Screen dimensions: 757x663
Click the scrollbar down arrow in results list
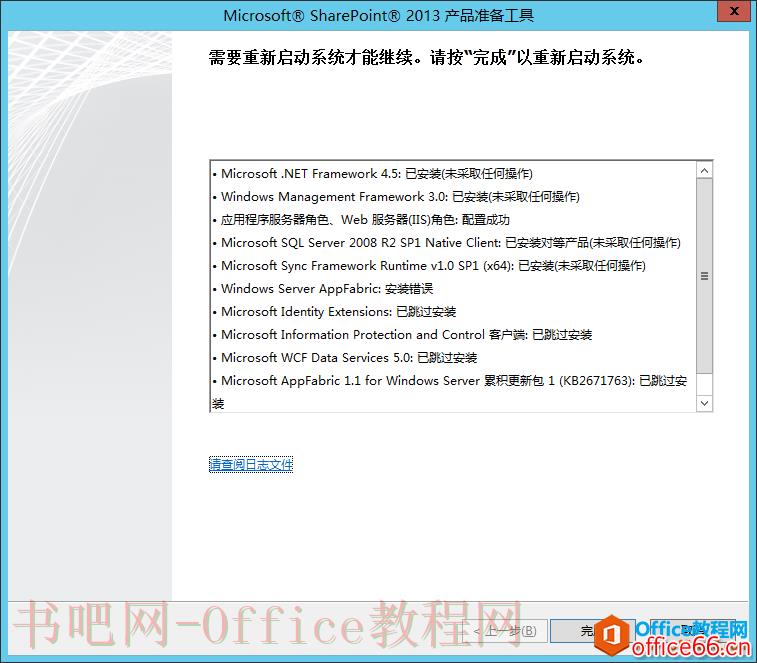tap(704, 403)
